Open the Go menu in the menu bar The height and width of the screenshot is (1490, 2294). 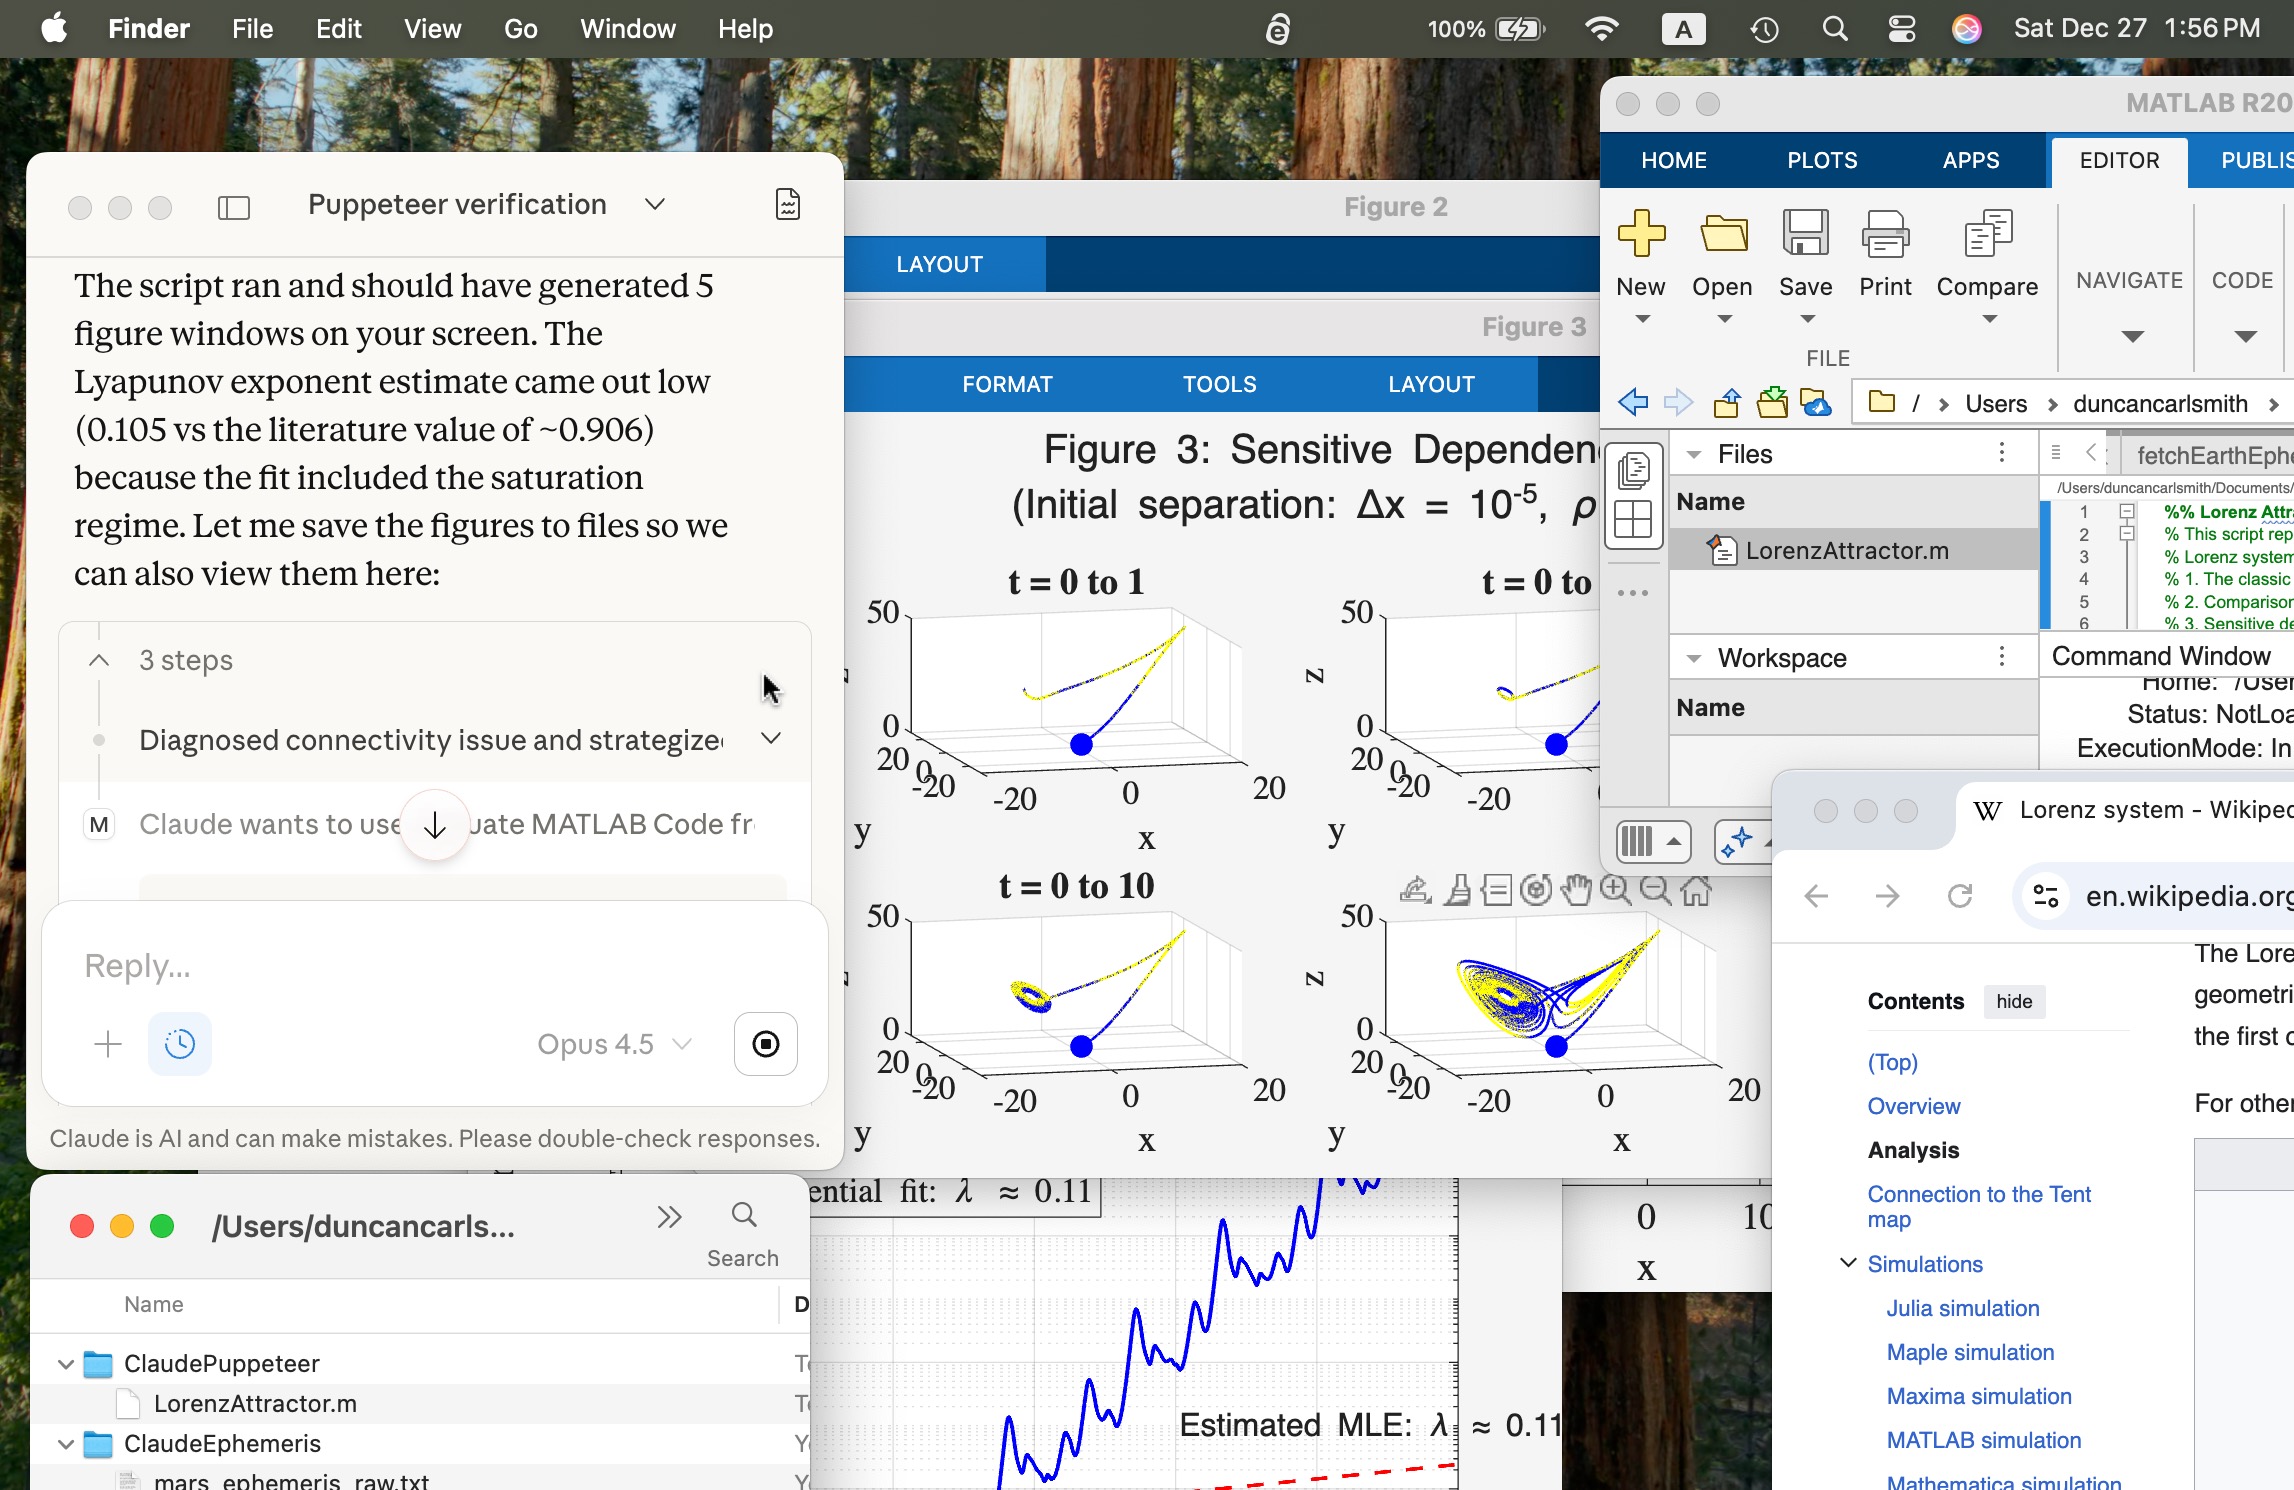point(520,28)
